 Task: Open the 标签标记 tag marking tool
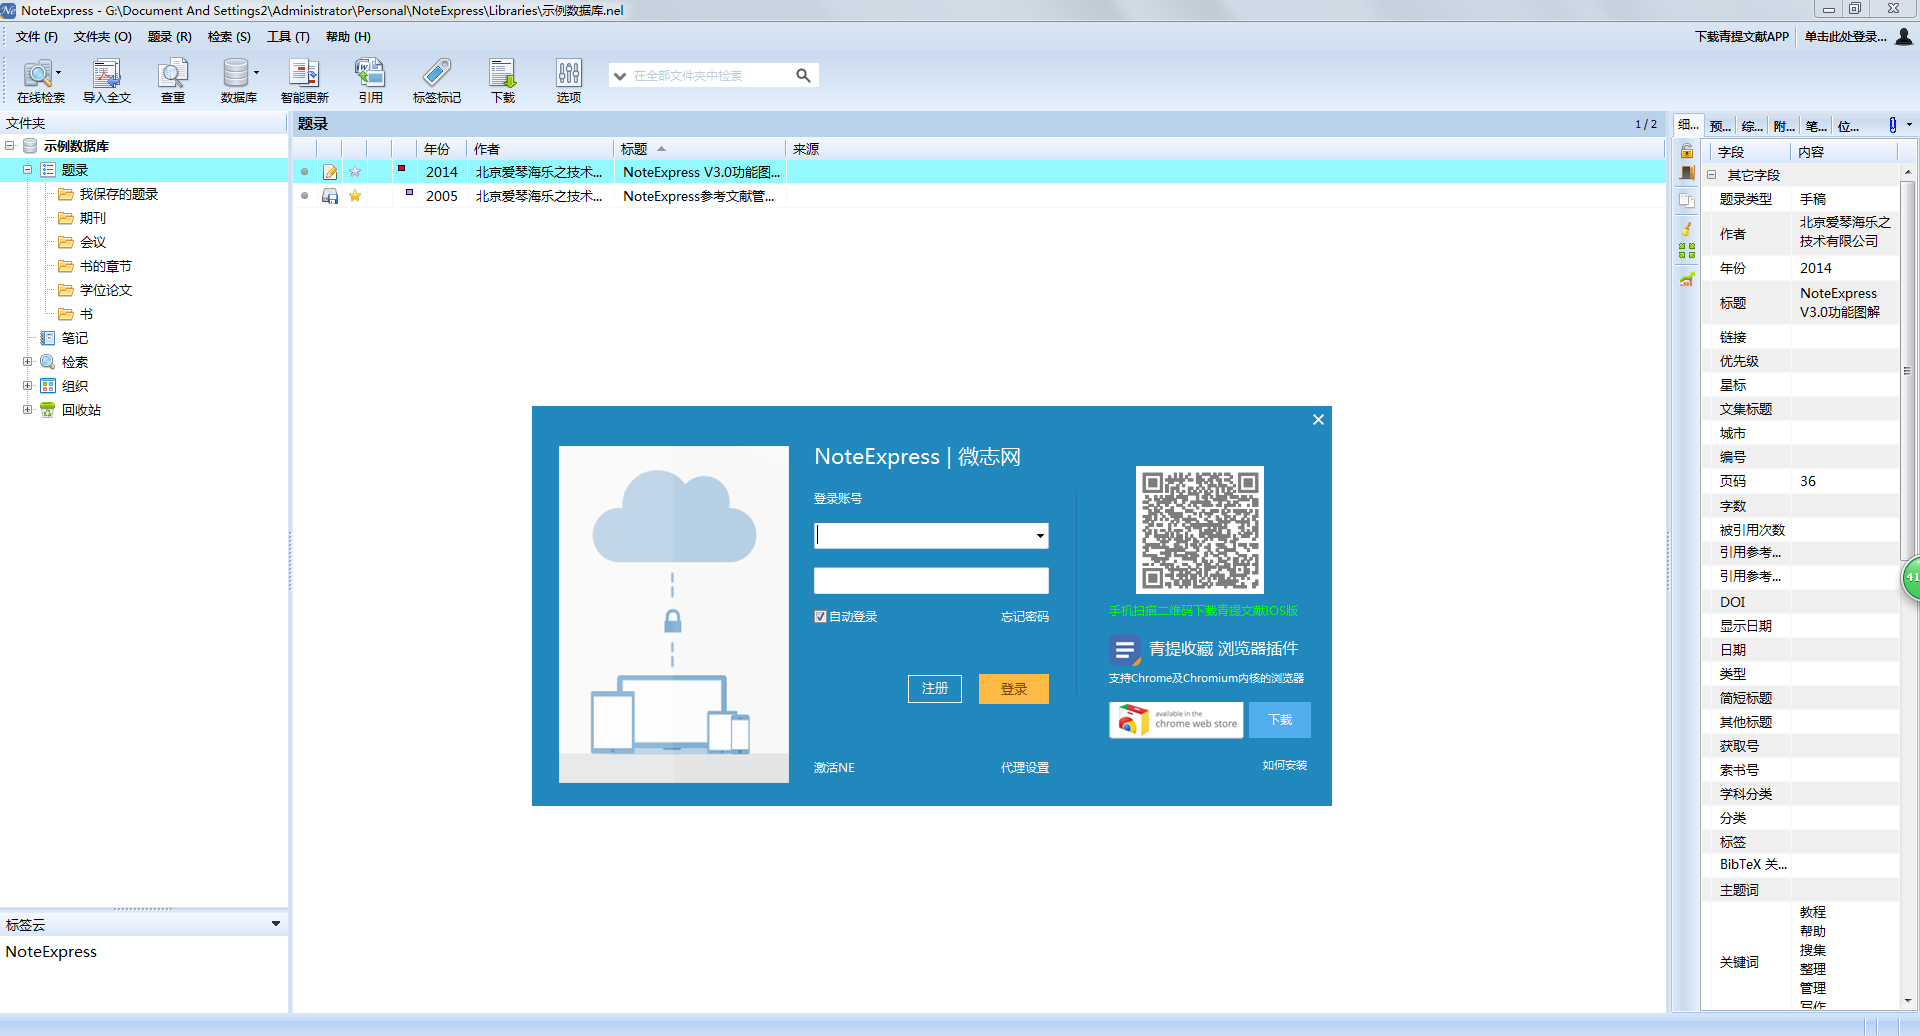click(436, 78)
